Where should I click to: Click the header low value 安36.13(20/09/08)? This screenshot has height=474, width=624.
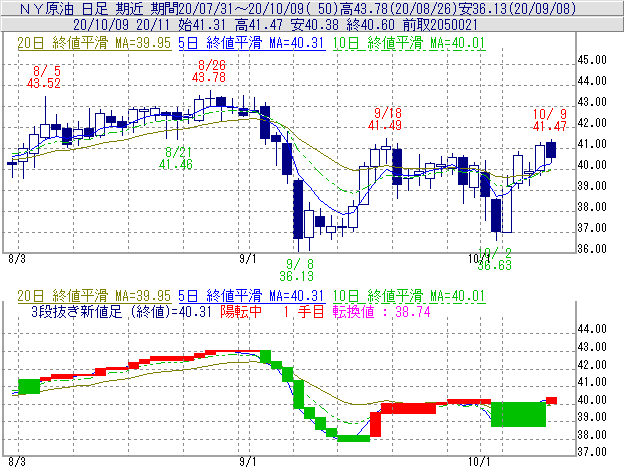click(x=519, y=8)
